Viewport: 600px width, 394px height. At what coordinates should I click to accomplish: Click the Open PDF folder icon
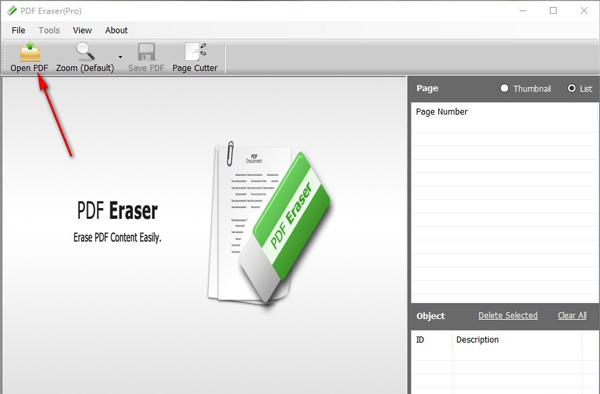pos(30,52)
